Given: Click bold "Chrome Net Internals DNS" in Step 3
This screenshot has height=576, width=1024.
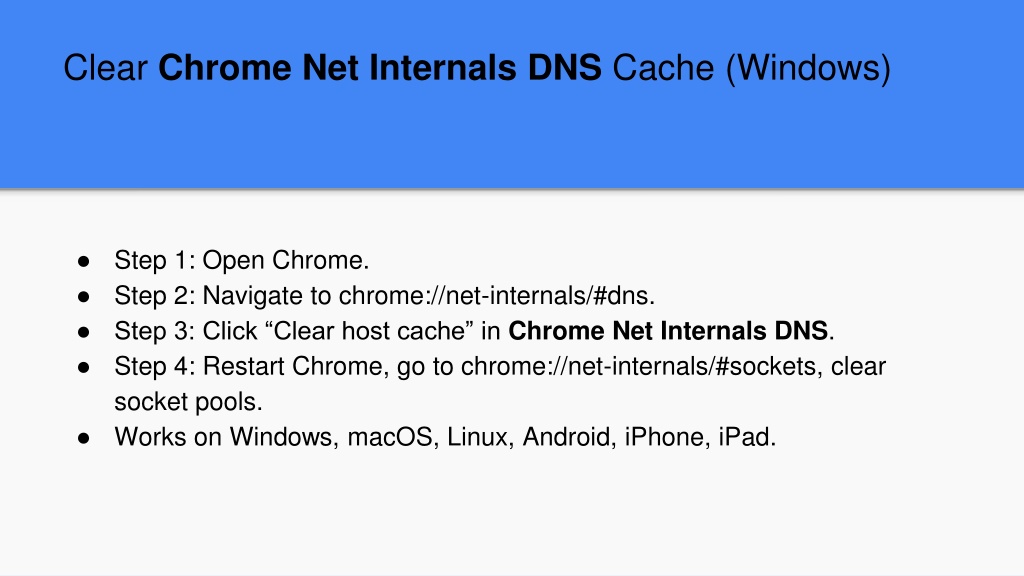Looking at the screenshot, I should tap(667, 330).
